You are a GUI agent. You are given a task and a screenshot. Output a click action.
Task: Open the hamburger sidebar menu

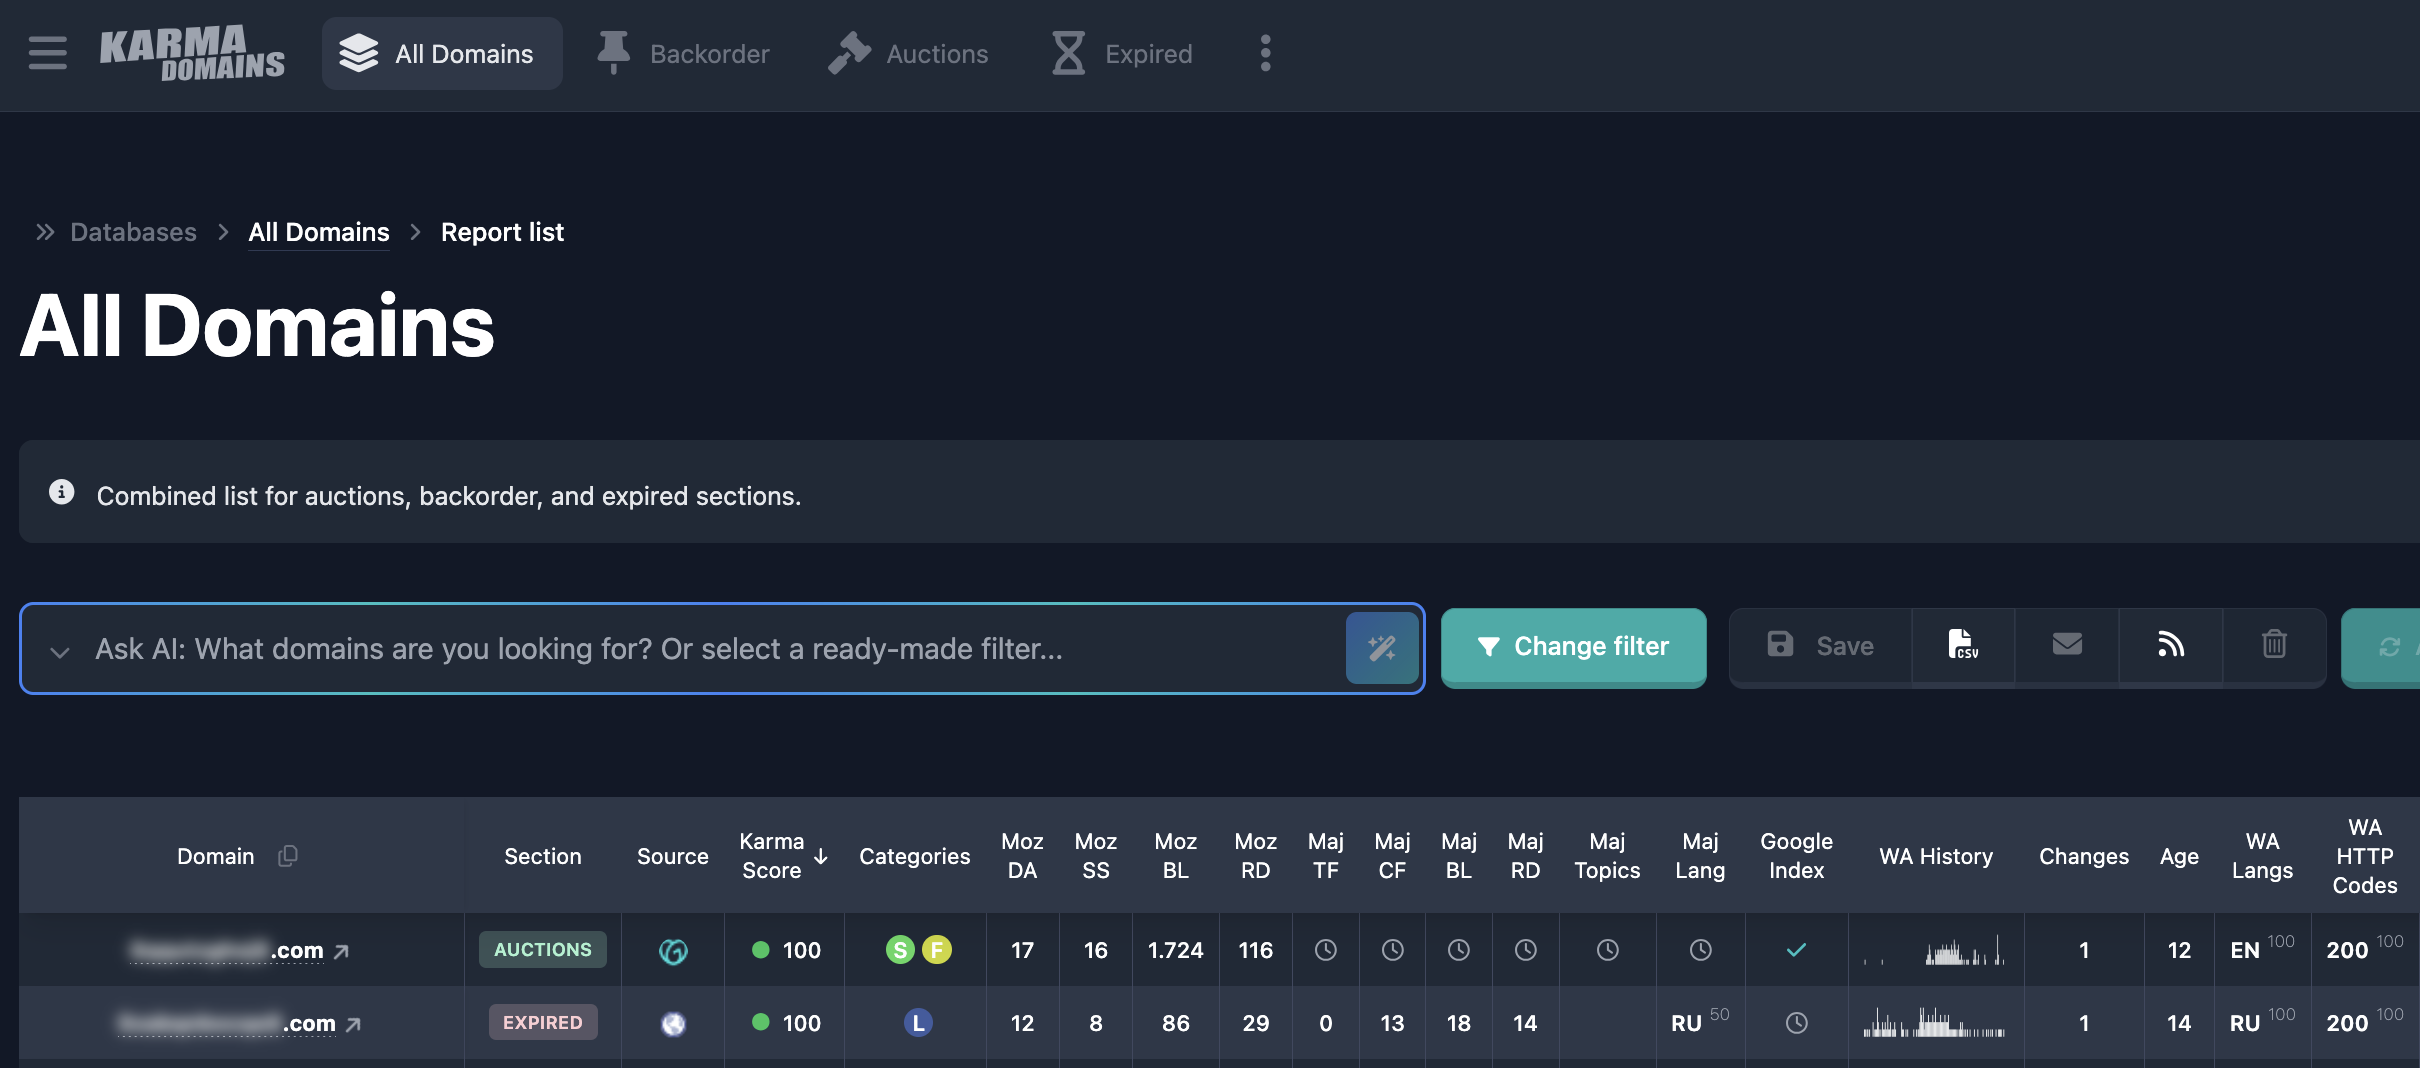[47, 53]
